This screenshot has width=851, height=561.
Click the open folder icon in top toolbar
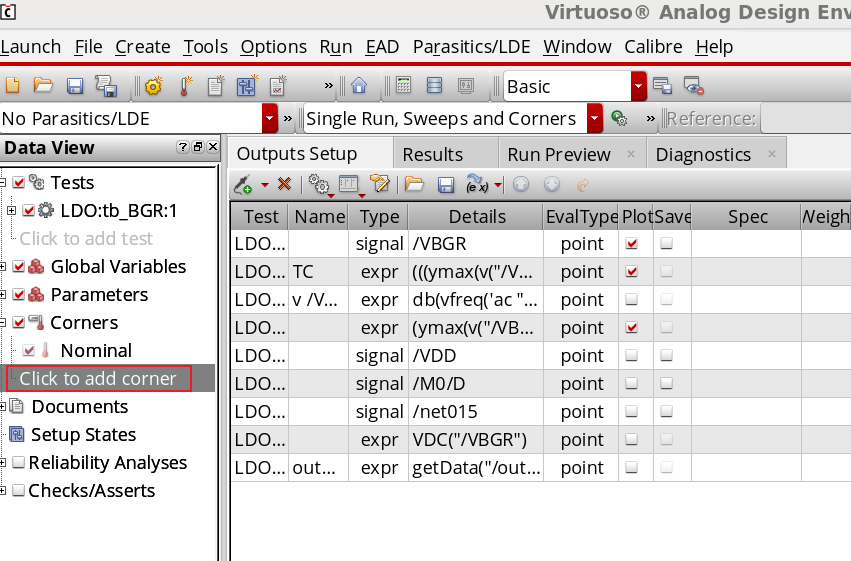[x=43, y=86]
